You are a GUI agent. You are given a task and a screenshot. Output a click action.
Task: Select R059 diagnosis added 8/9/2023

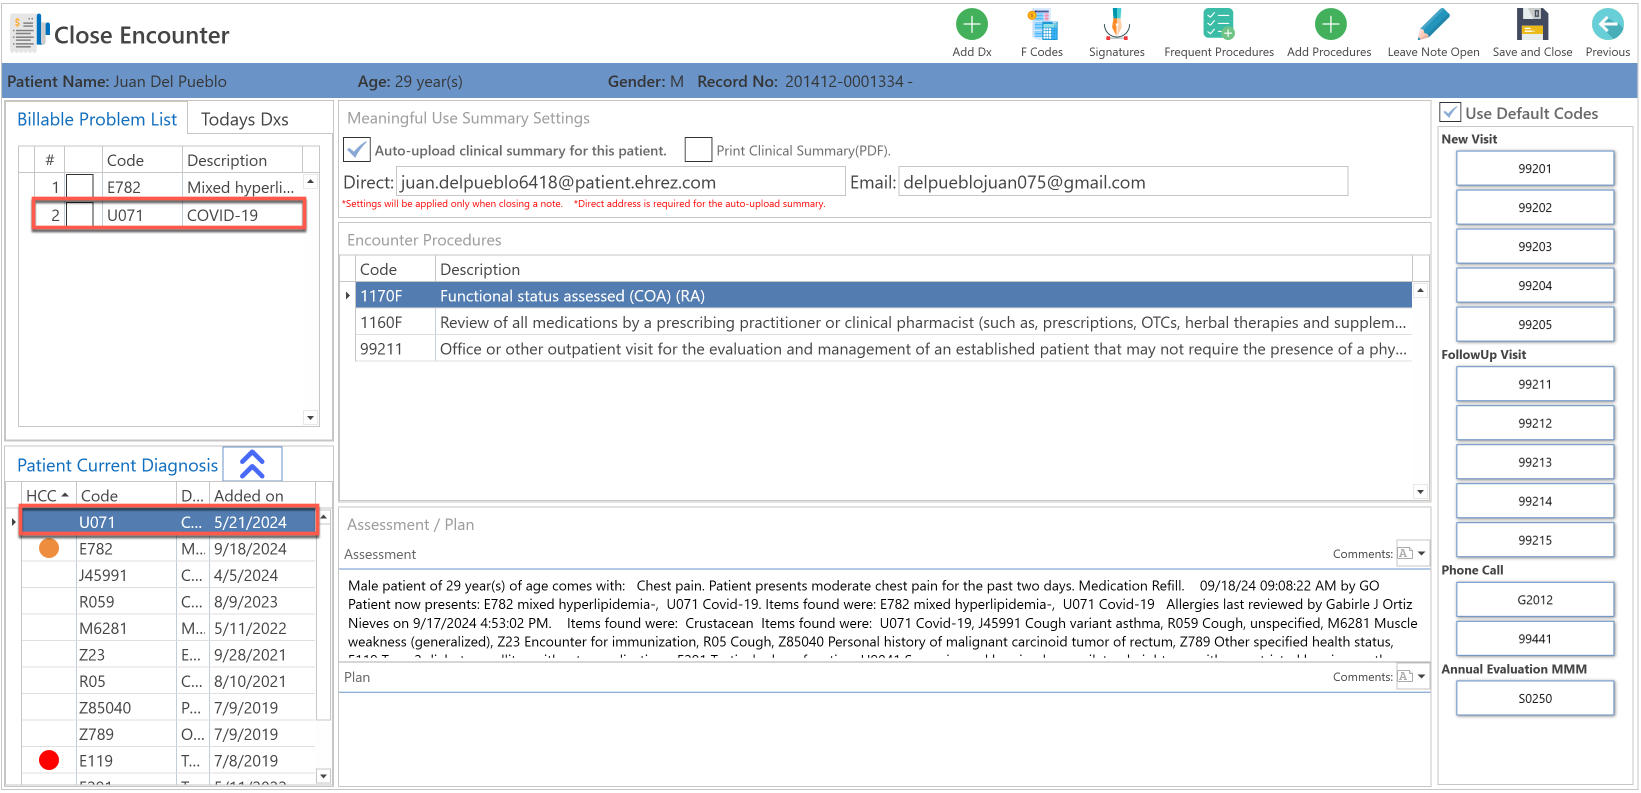[x=168, y=602]
